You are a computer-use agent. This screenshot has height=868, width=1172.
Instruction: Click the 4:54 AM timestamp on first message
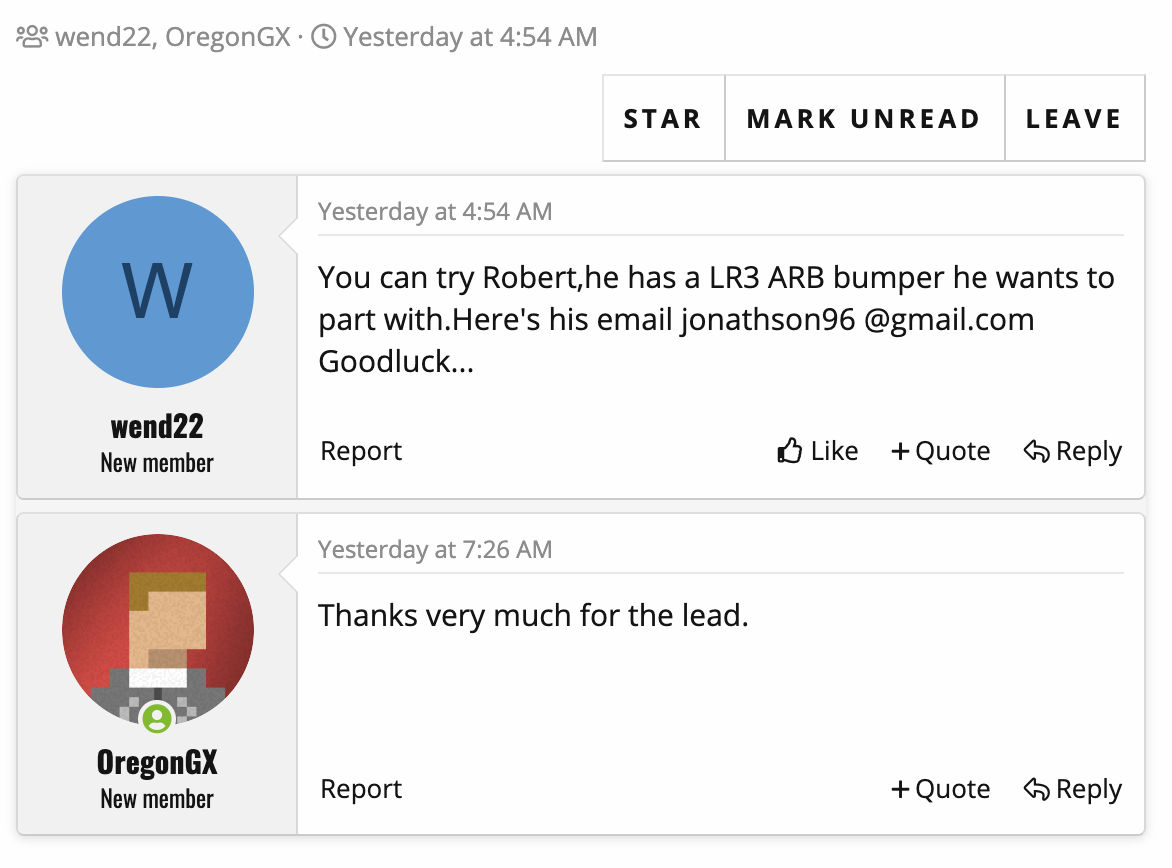point(435,212)
